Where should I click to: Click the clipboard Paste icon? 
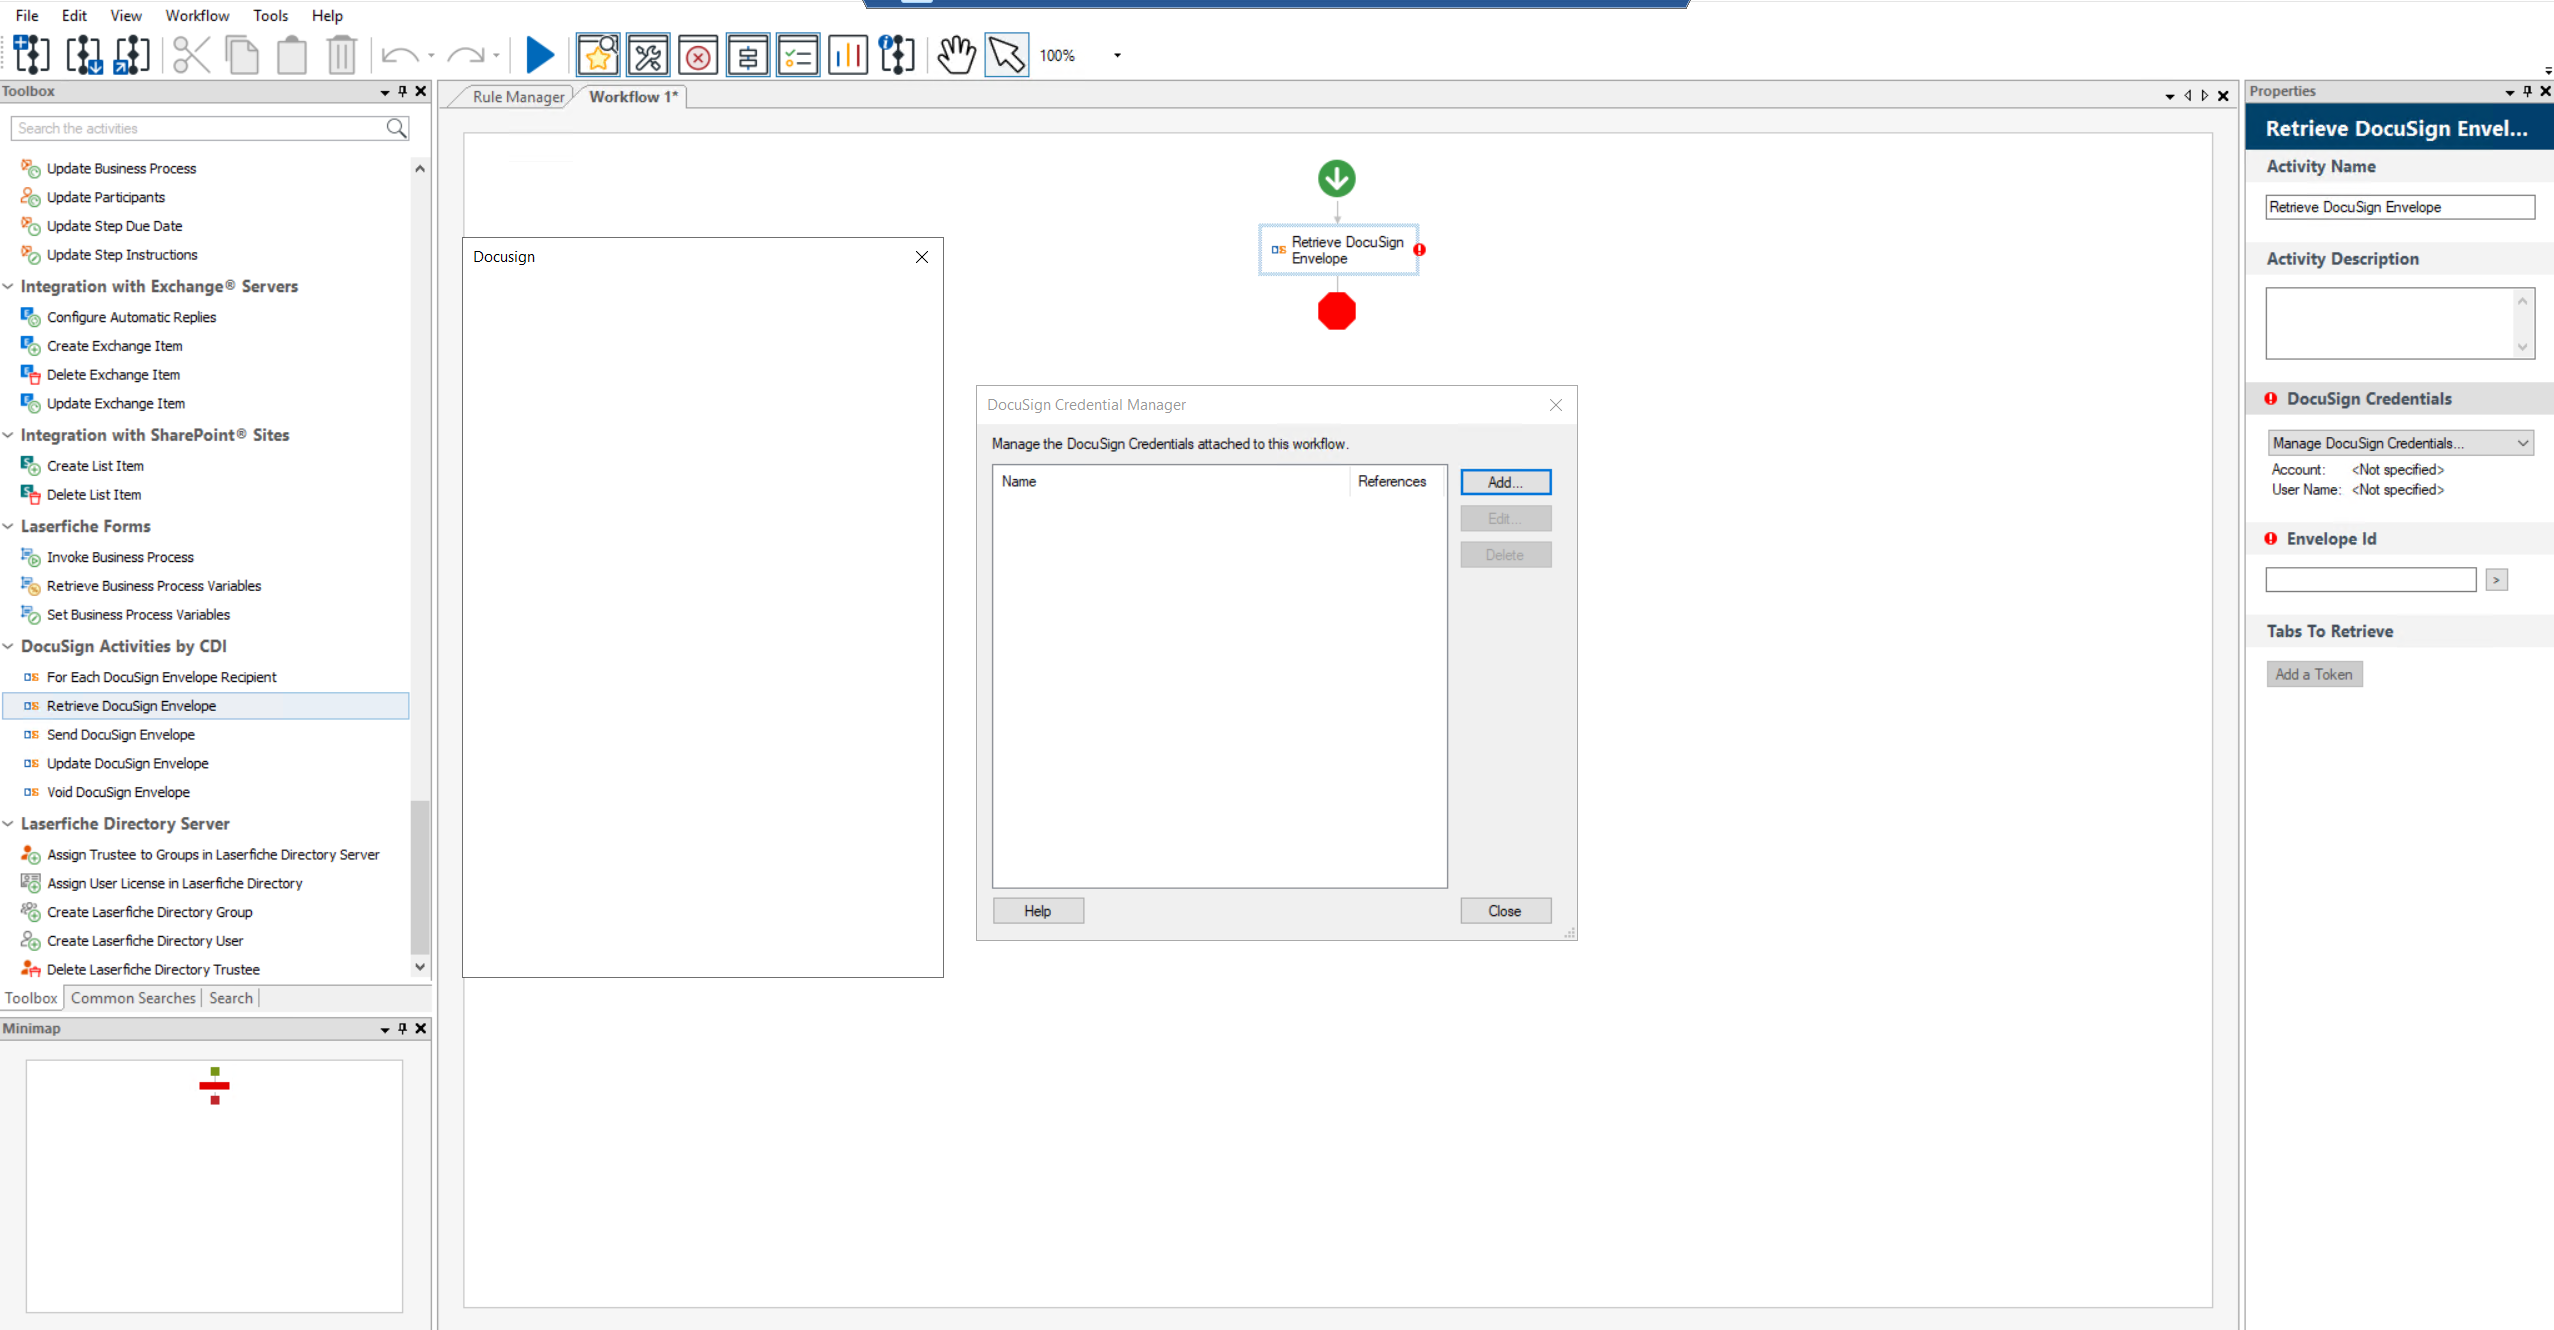292,55
